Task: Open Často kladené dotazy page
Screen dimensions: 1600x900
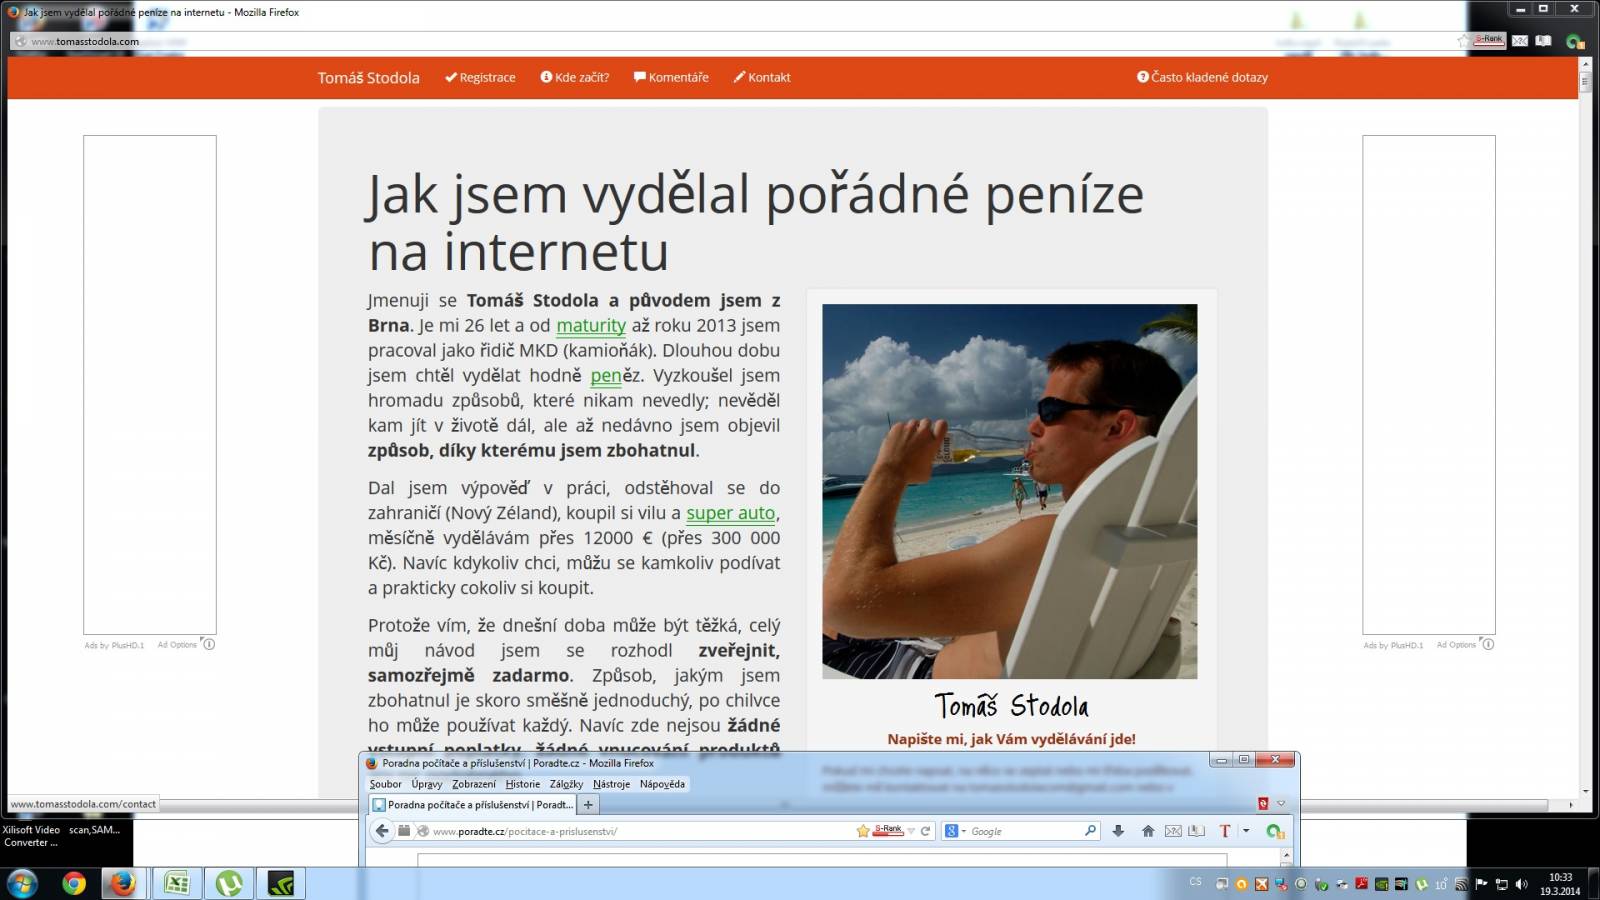Action: 1210,78
